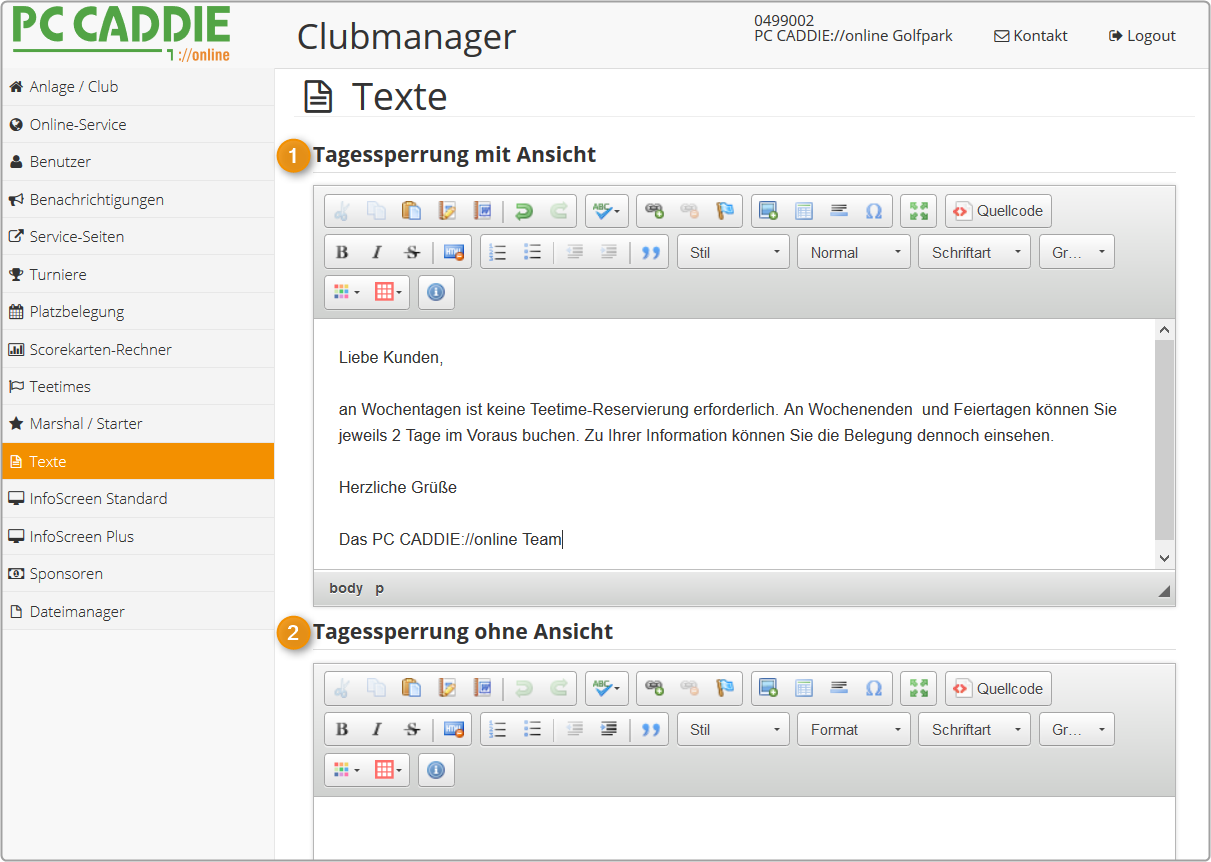Open font size Gr… dropdown in mit Ansicht editor
Image resolution: width=1211 pixels, height=862 pixels.
coord(1077,252)
